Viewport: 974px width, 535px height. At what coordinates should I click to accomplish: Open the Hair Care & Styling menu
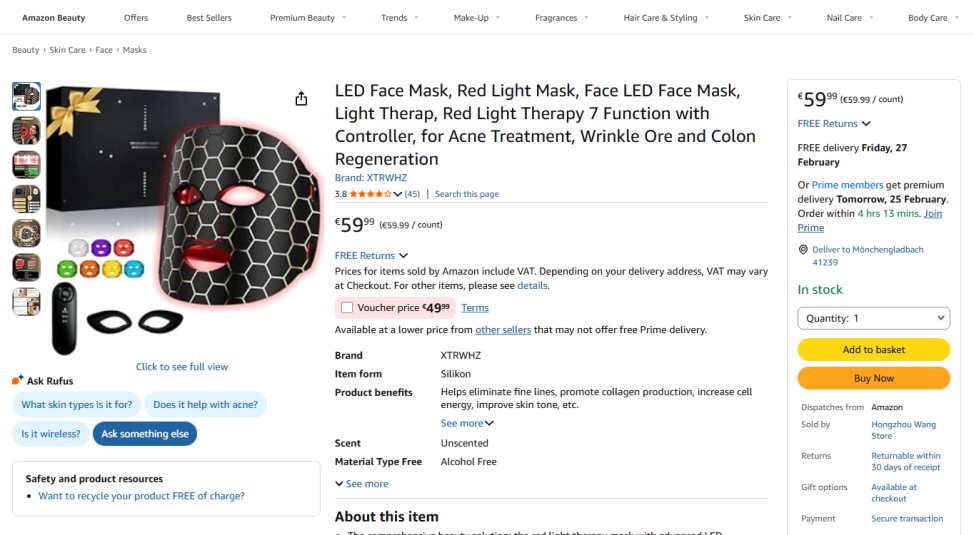click(666, 18)
